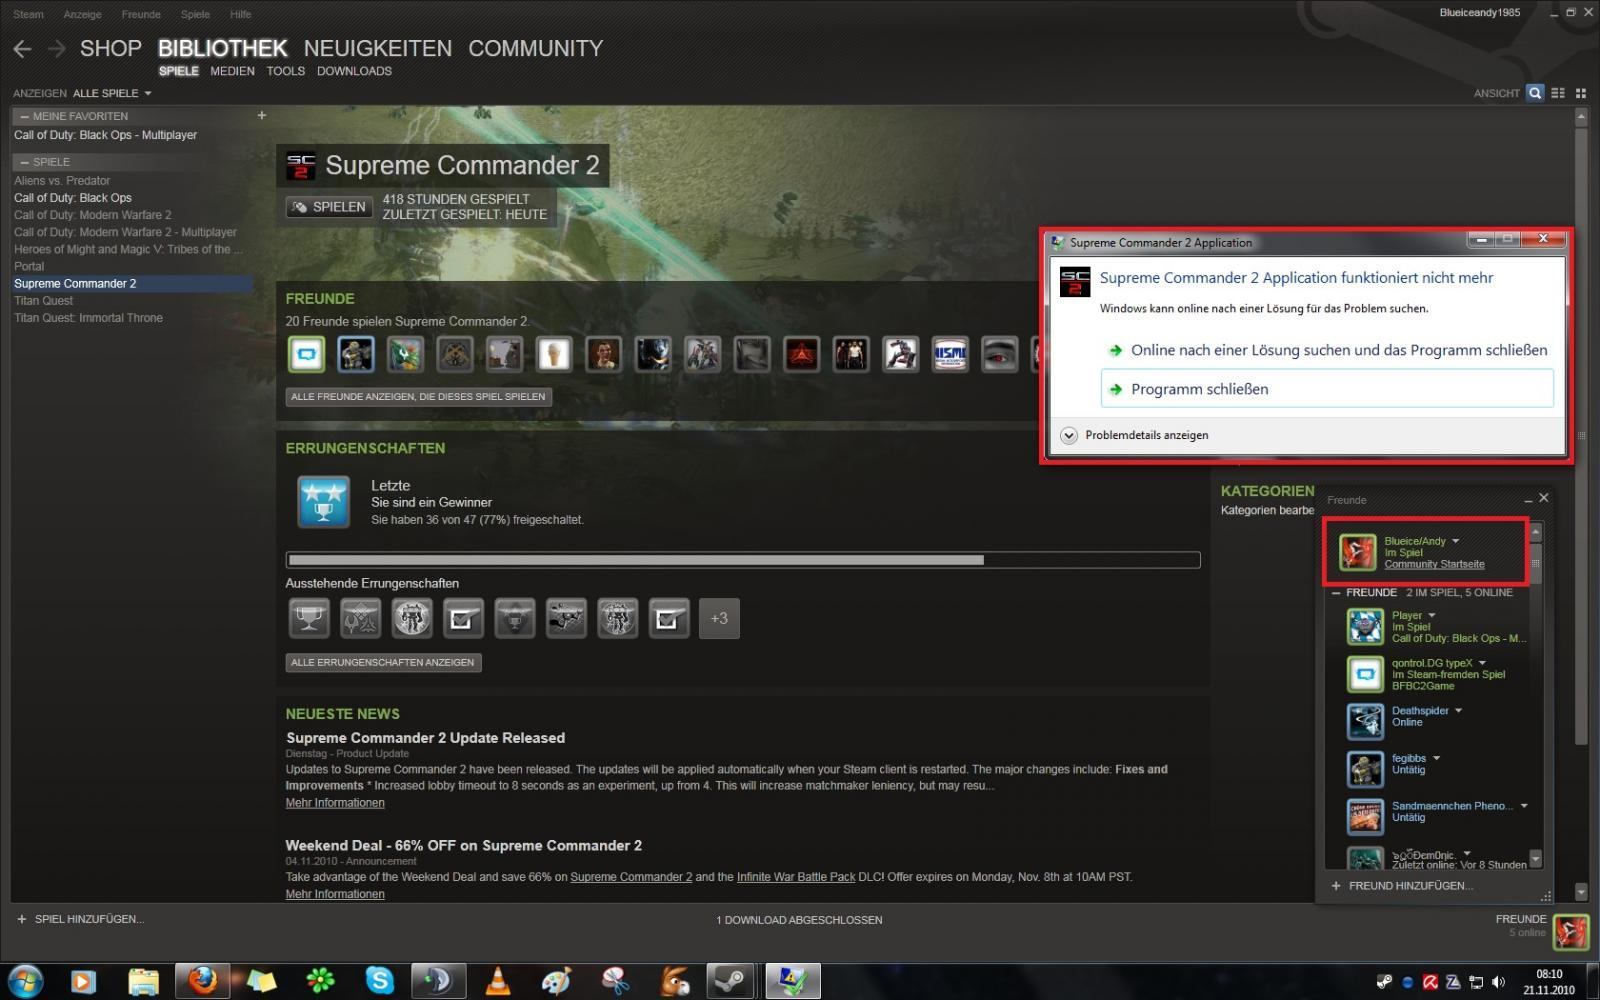Click Spiel hinzufügen at bottom left
This screenshot has height=1000, width=1600.
point(80,919)
